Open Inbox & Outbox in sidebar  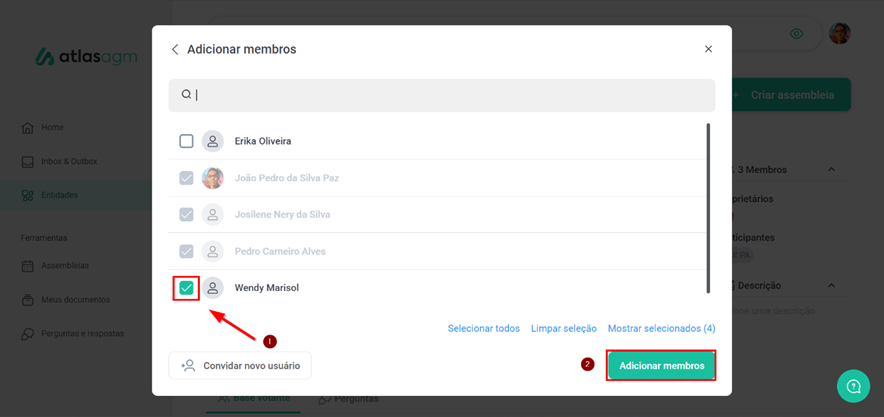68,161
